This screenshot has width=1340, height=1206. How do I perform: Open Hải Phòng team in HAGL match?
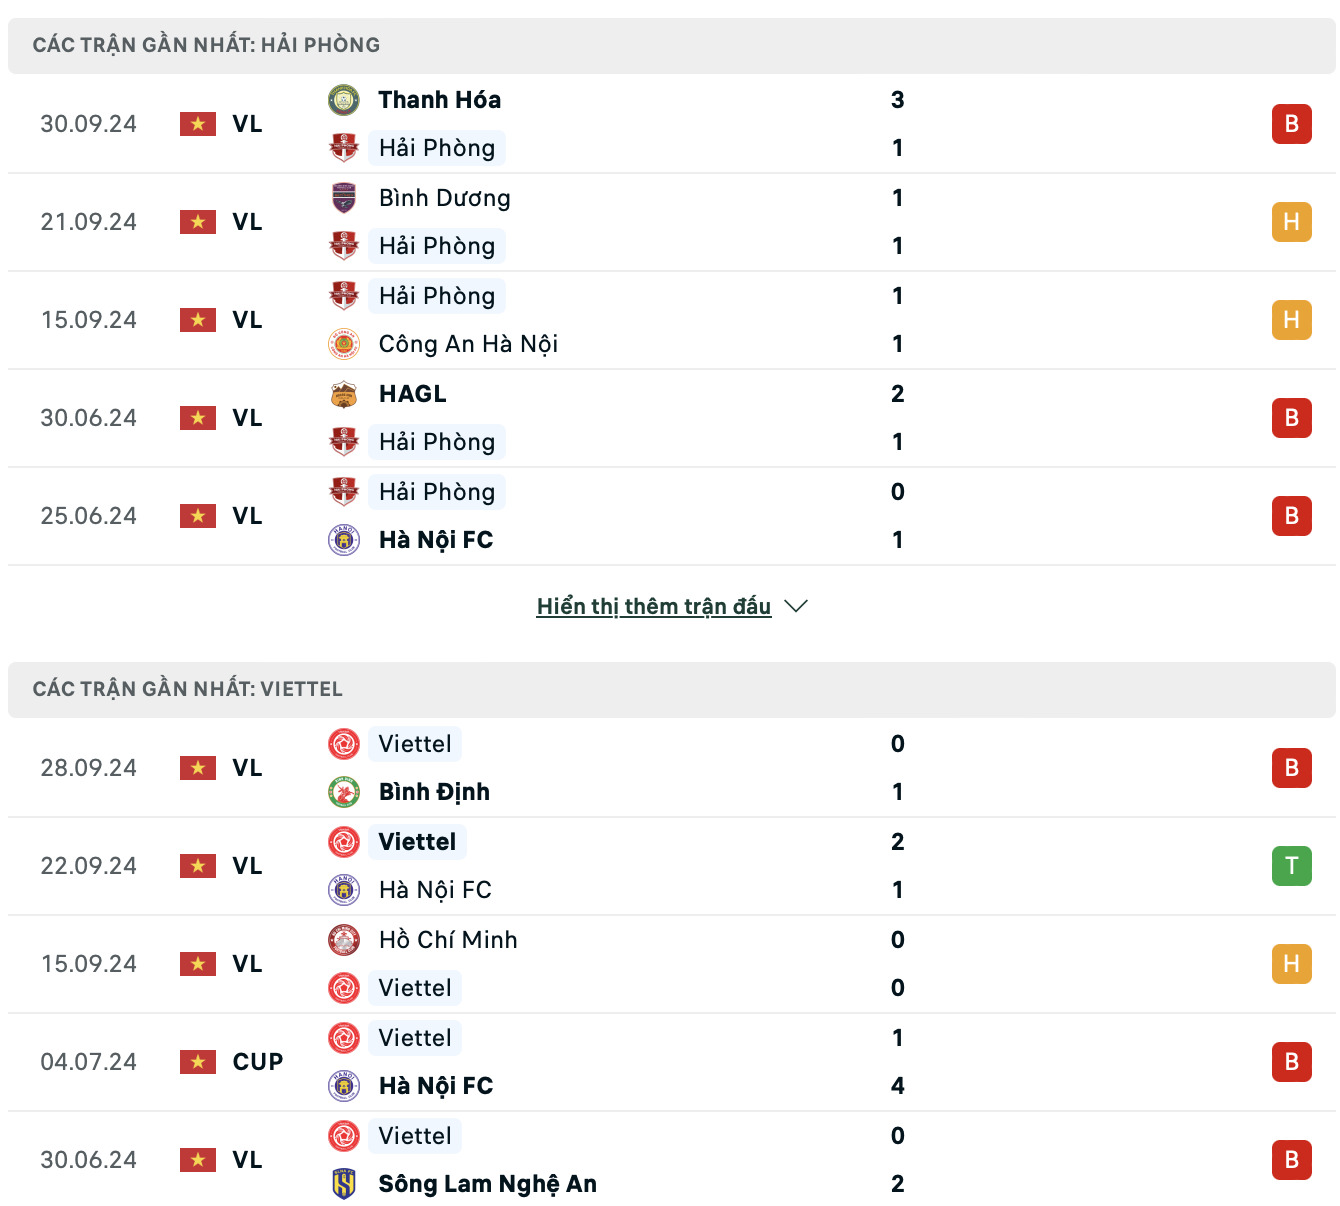point(437,442)
